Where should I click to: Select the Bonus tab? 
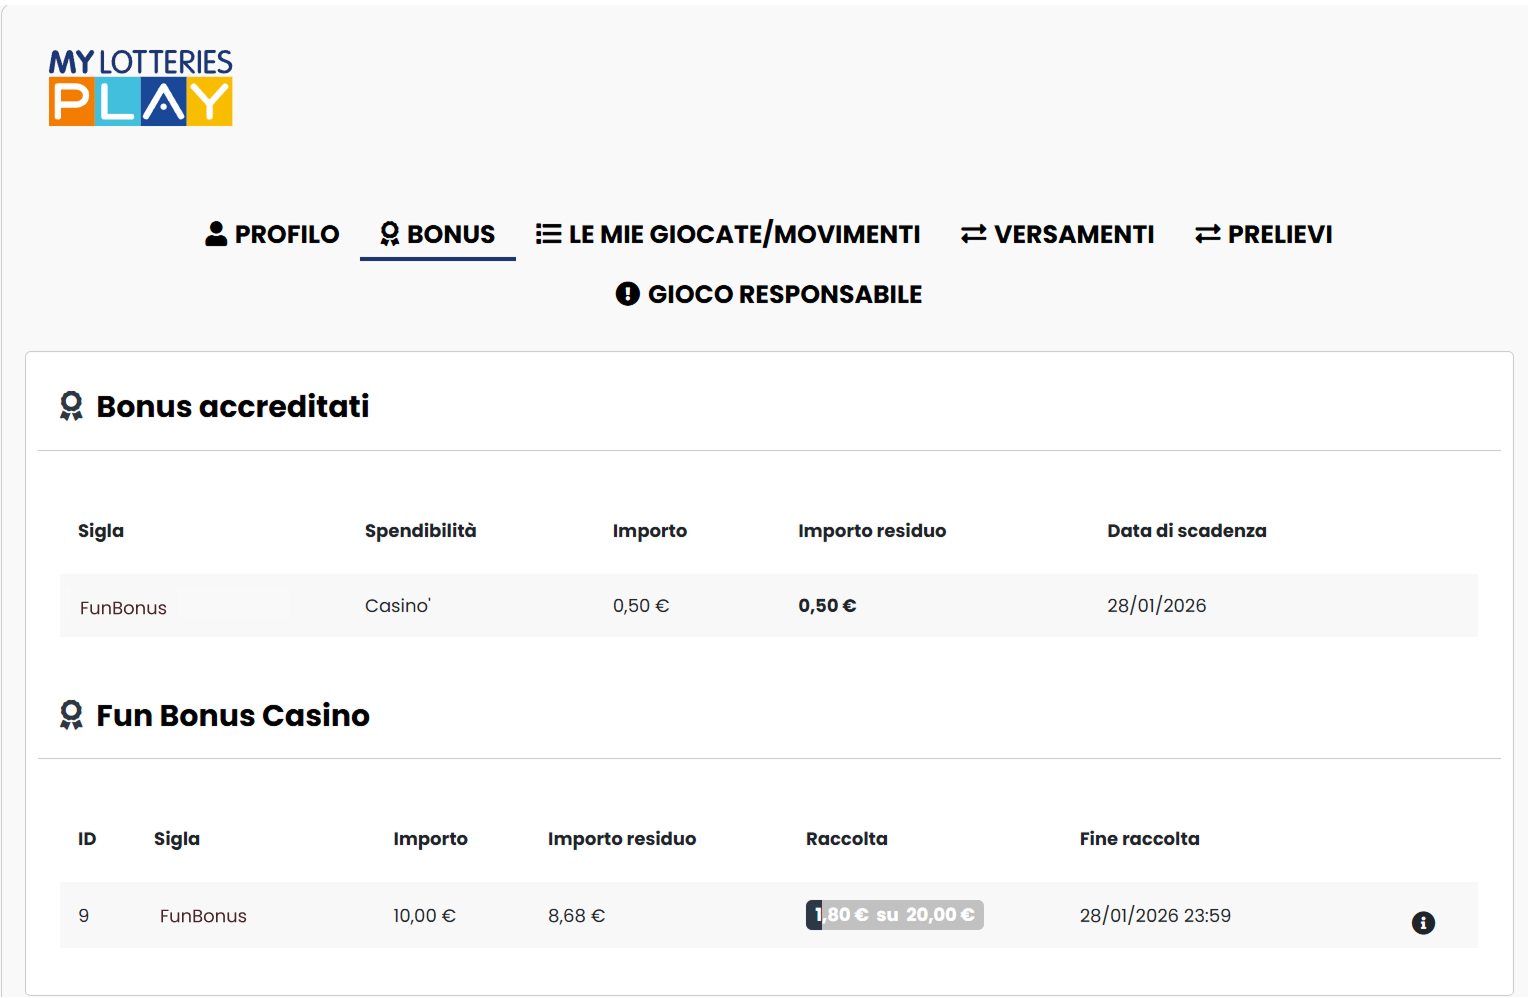click(x=437, y=234)
